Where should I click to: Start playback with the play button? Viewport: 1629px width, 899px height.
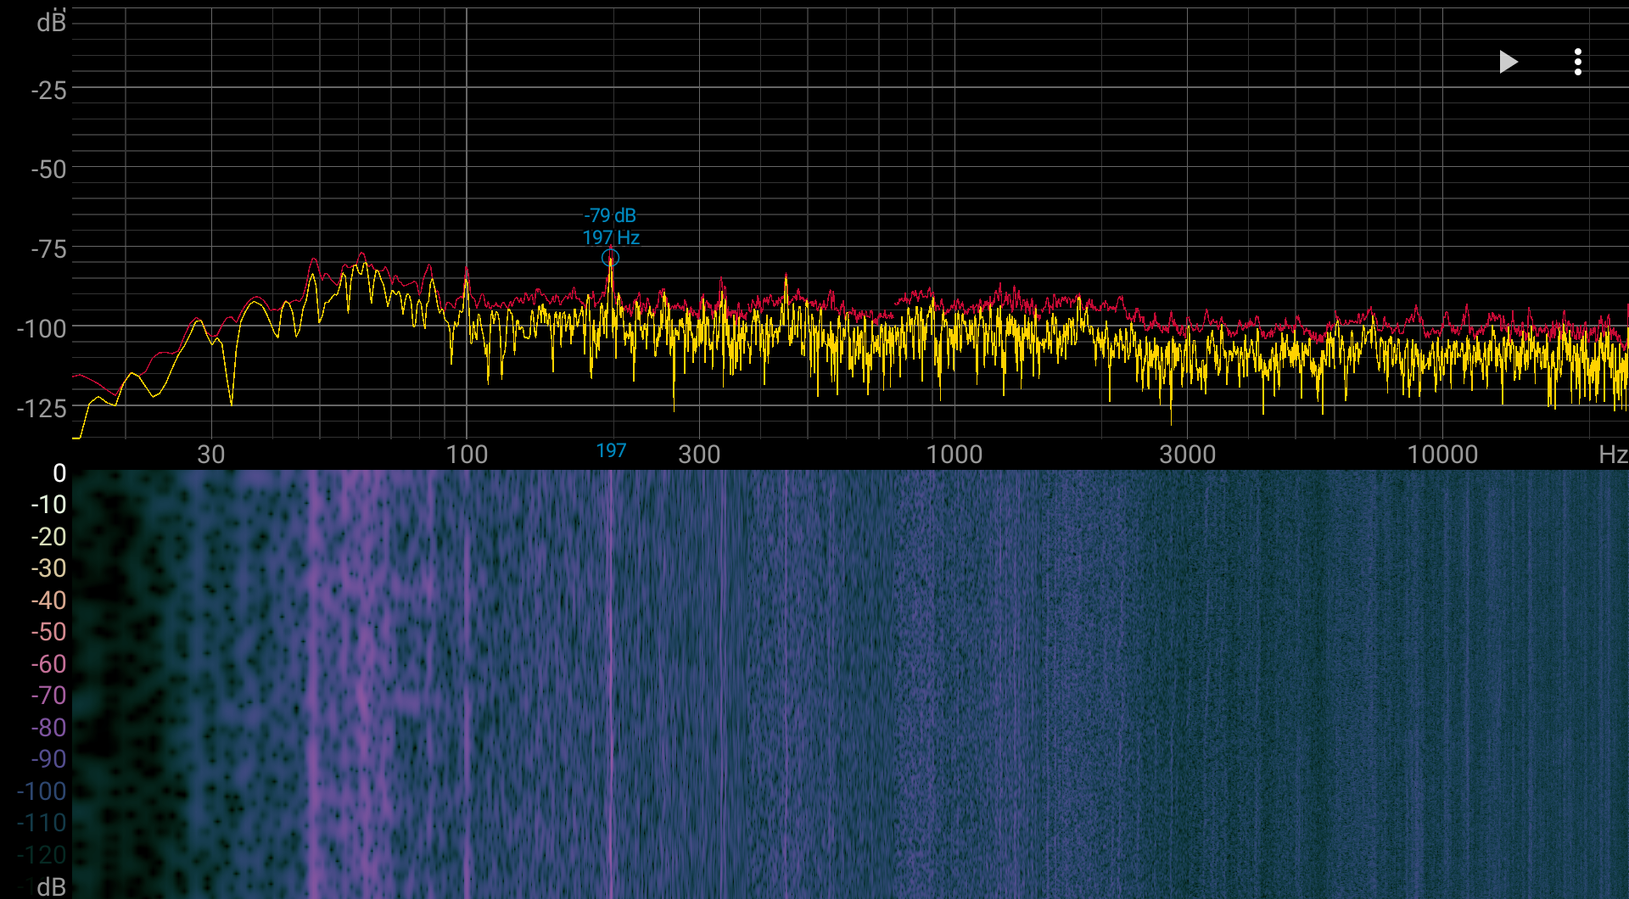tap(1508, 62)
